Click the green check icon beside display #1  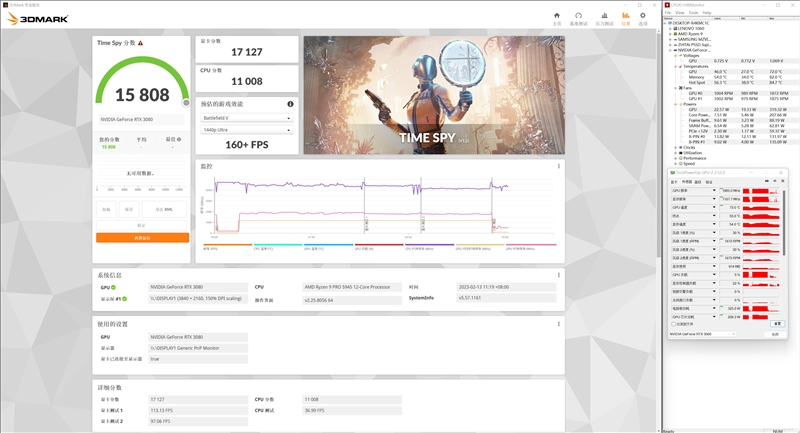coord(124,299)
